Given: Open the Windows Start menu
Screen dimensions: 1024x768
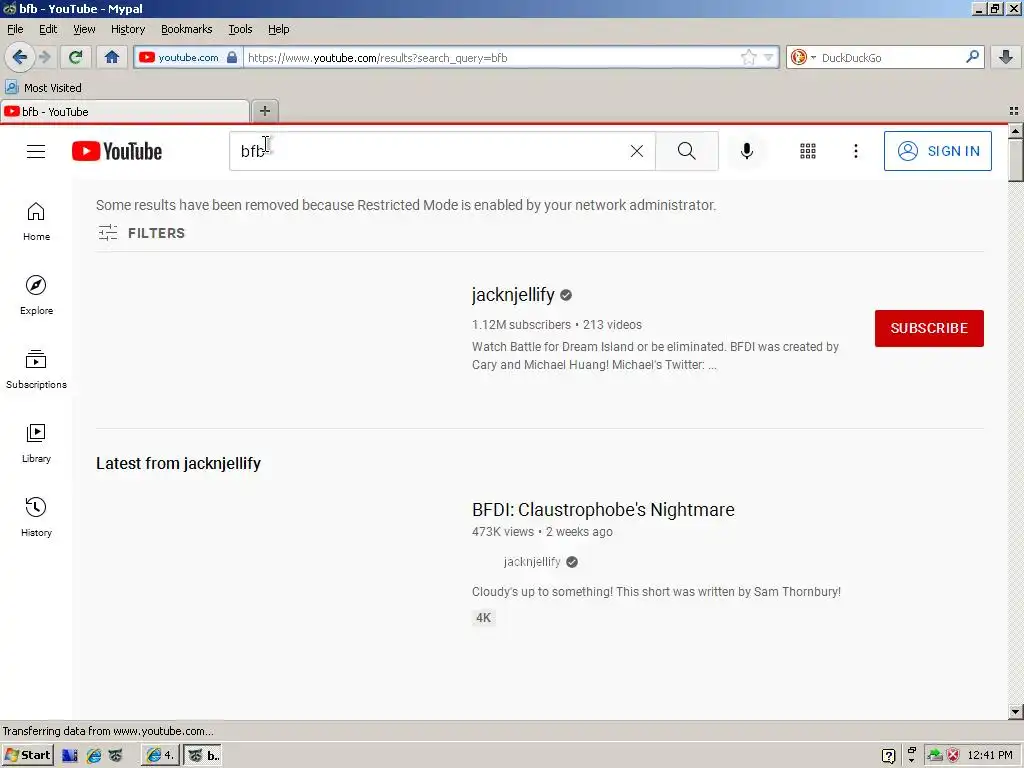Looking at the screenshot, I should click(27, 755).
